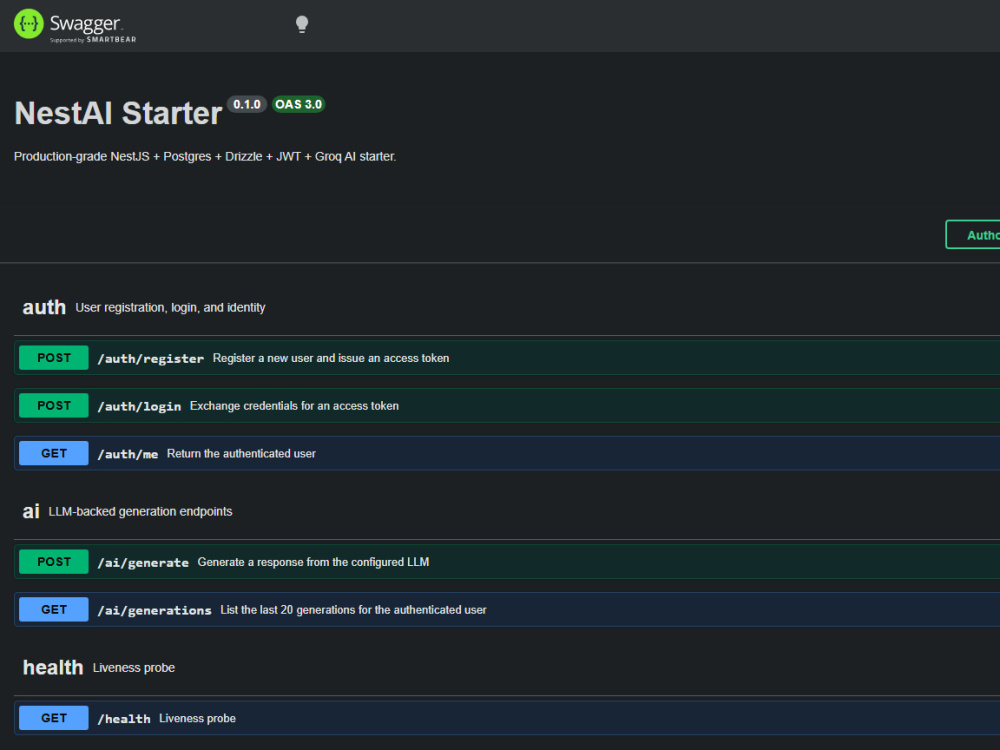1000x750 pixels.
Task: Open the Authorize button
Action: click(x=973, y=235)
